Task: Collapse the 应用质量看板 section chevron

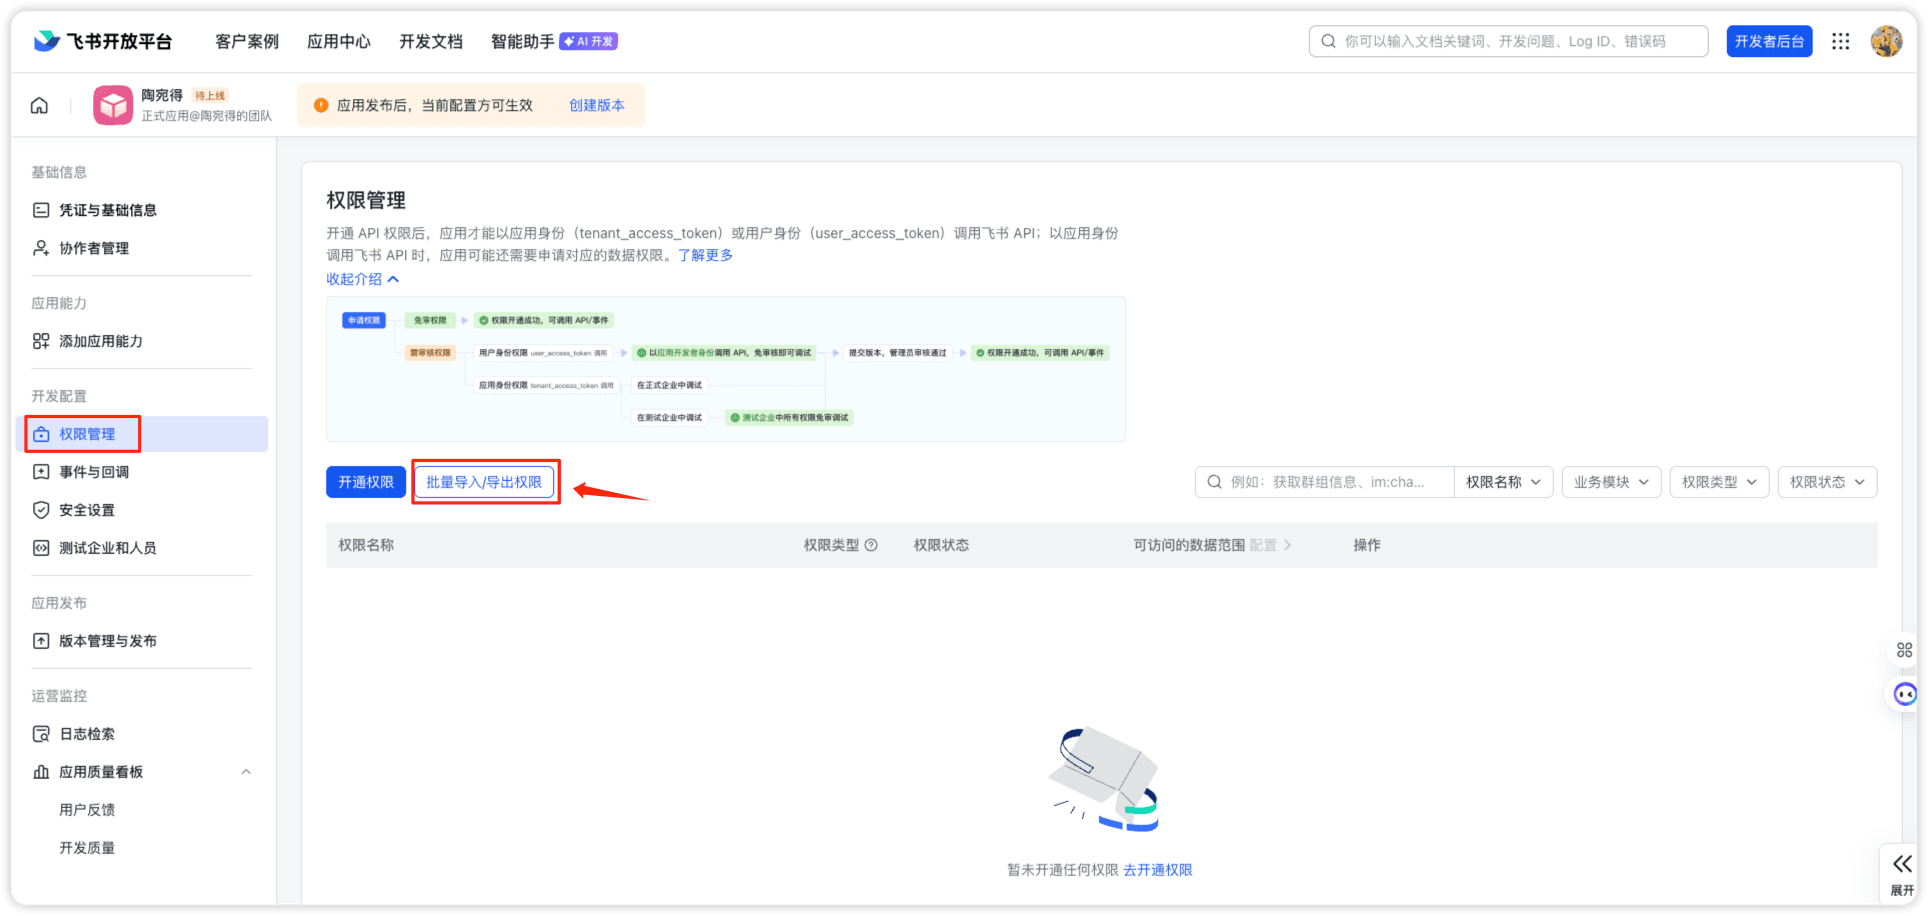Action: coord(246,772)
